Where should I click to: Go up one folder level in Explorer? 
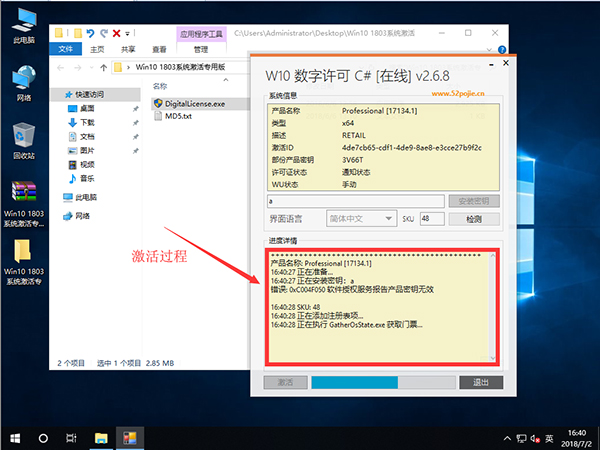[x=103, y=68]
